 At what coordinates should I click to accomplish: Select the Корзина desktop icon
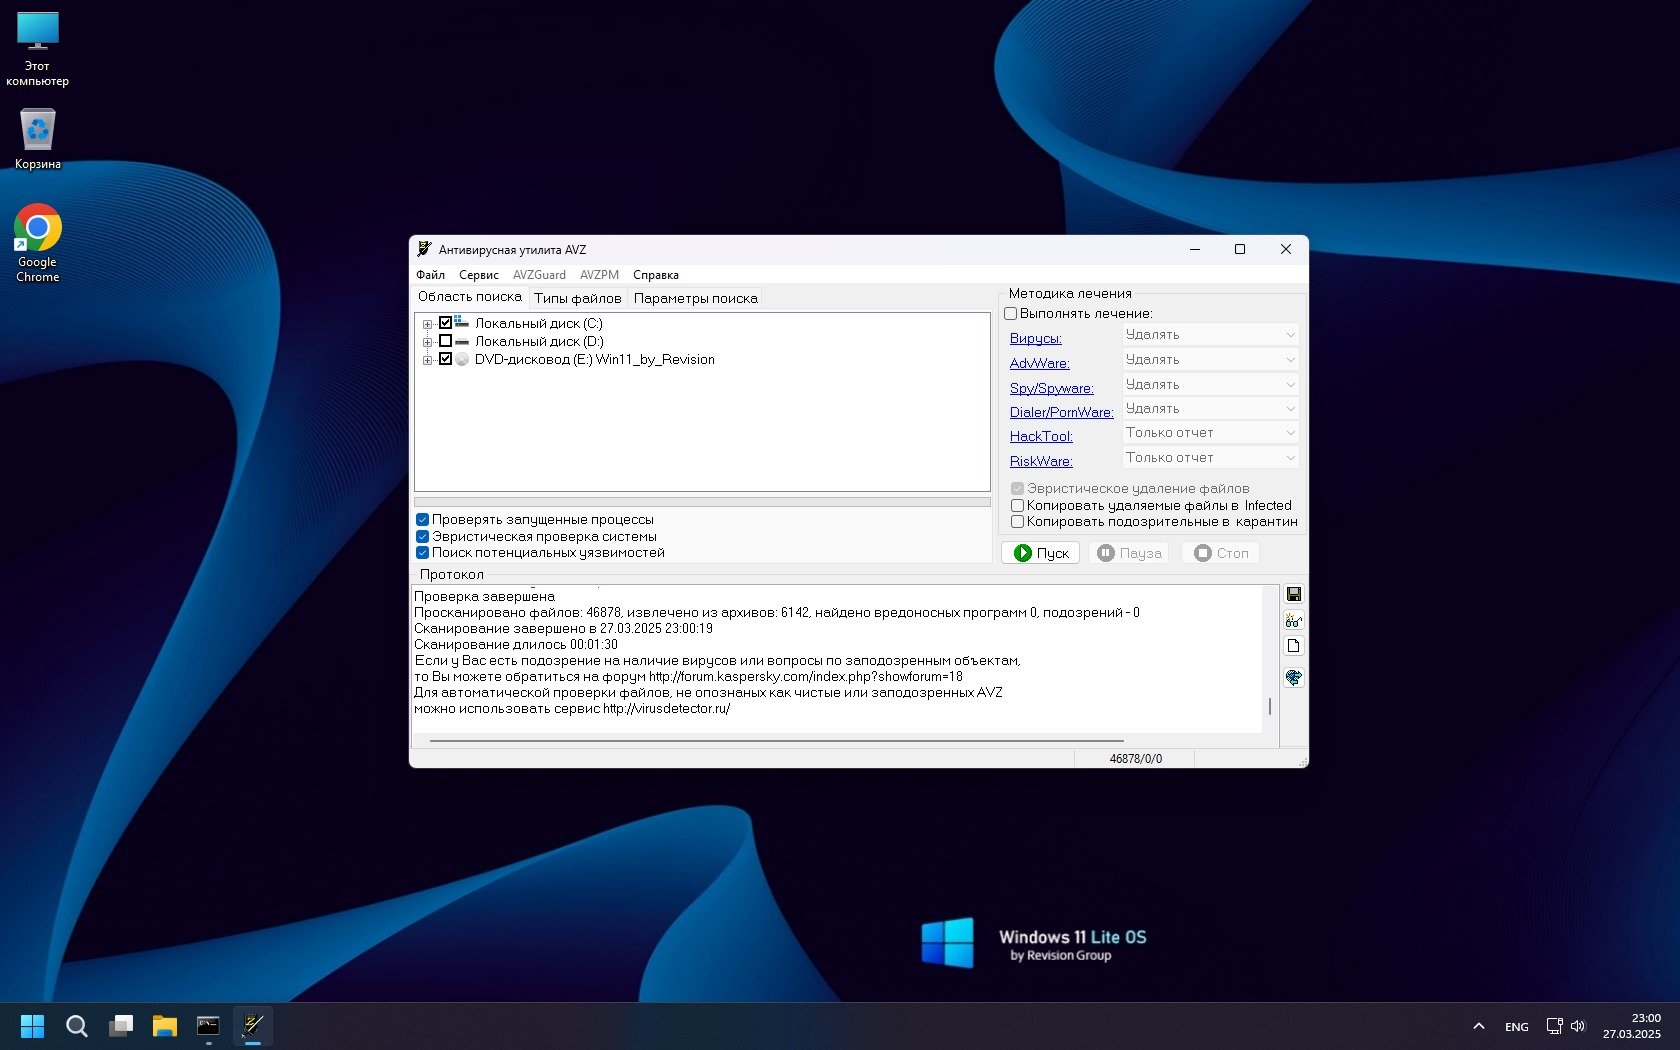pyautogui.click(x=38, y=138)
